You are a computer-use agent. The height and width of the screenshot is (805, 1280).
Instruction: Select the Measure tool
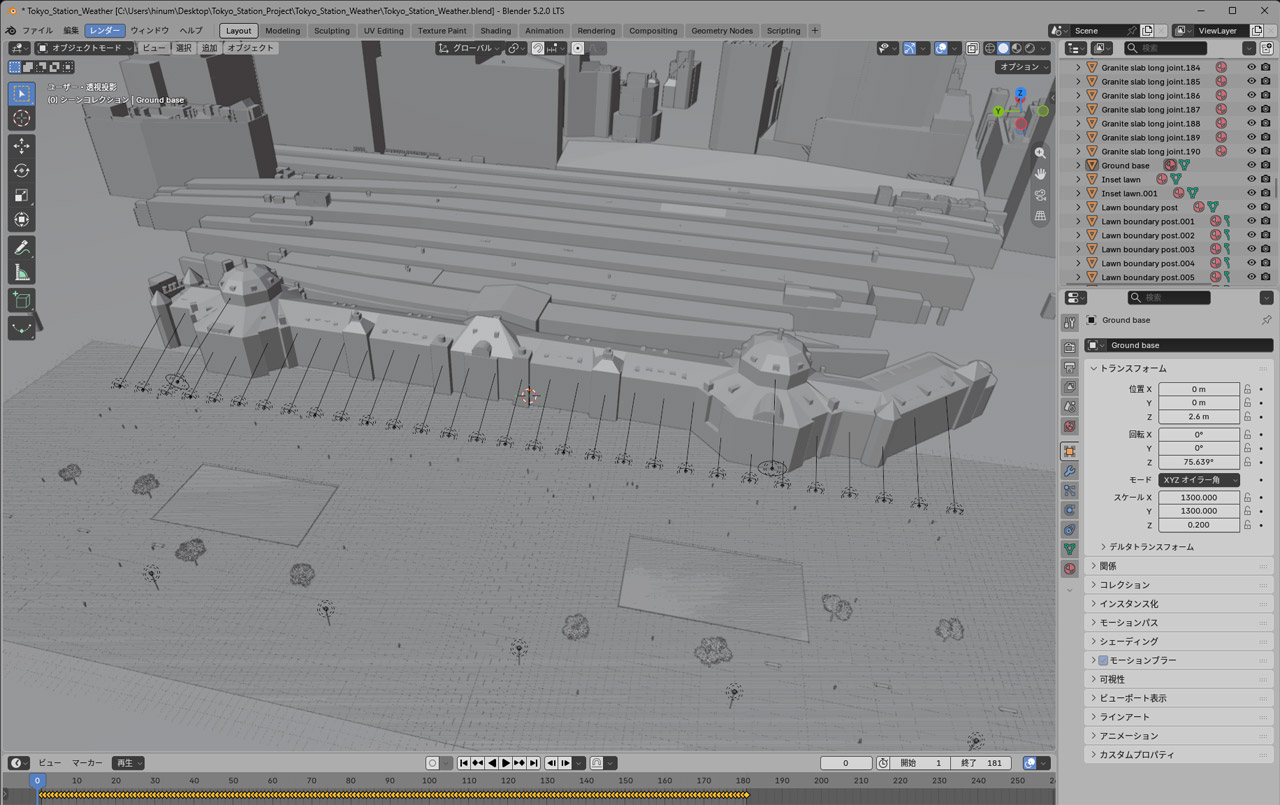21,273
